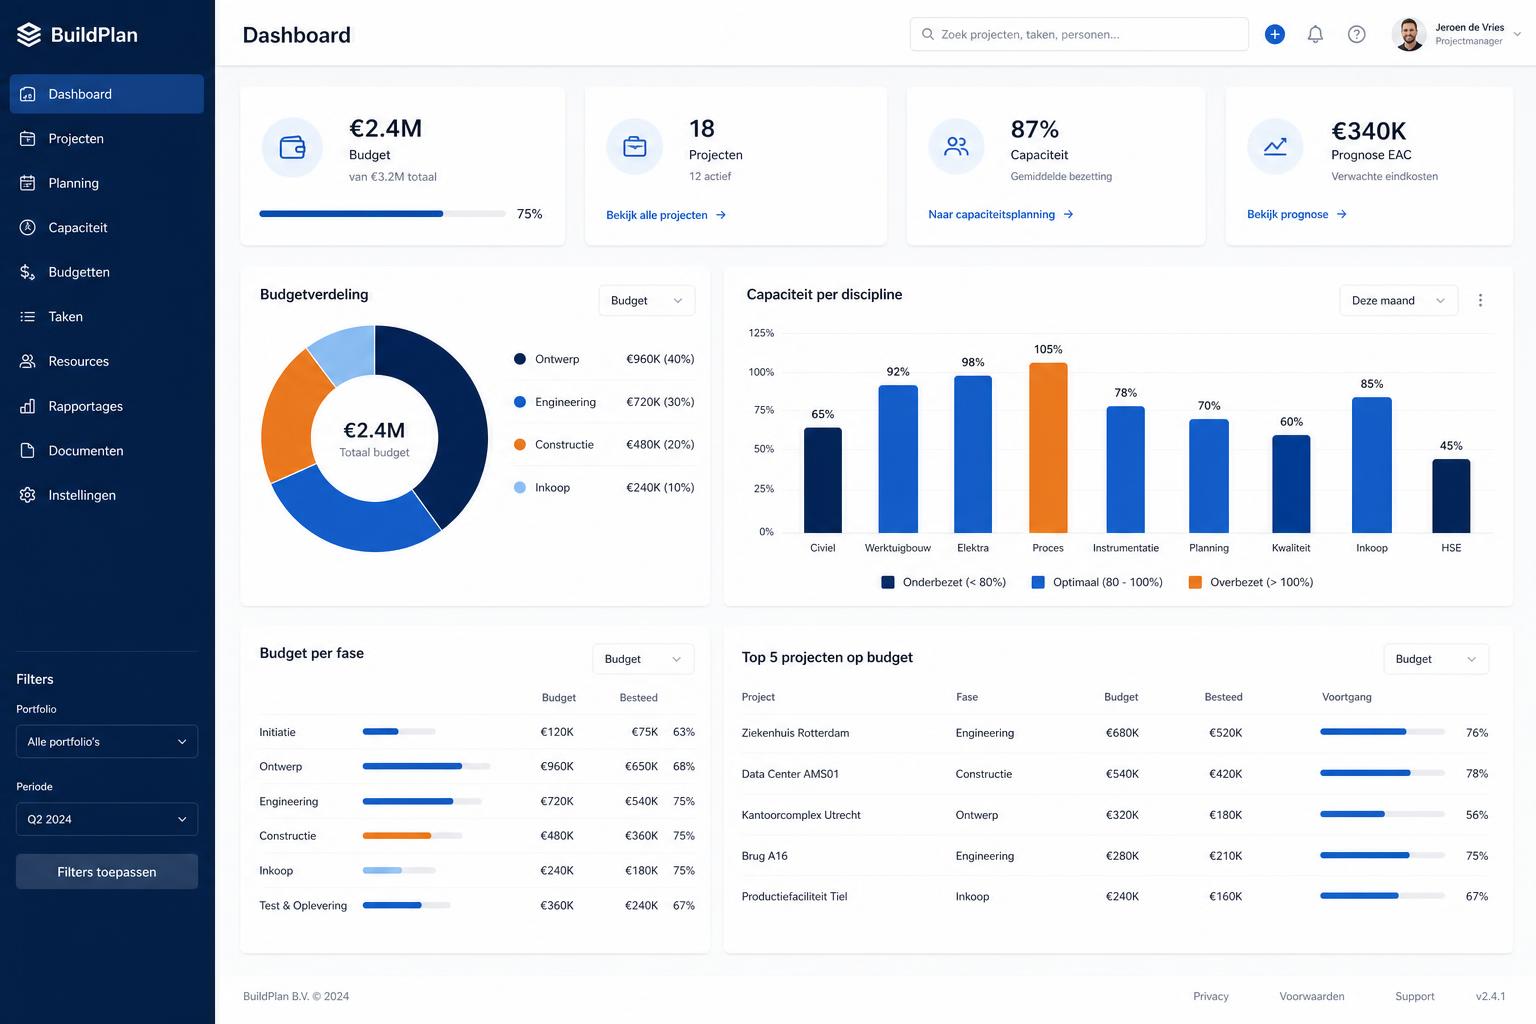
Task: Open Capaciteit menu item
Action: point(107,228)
